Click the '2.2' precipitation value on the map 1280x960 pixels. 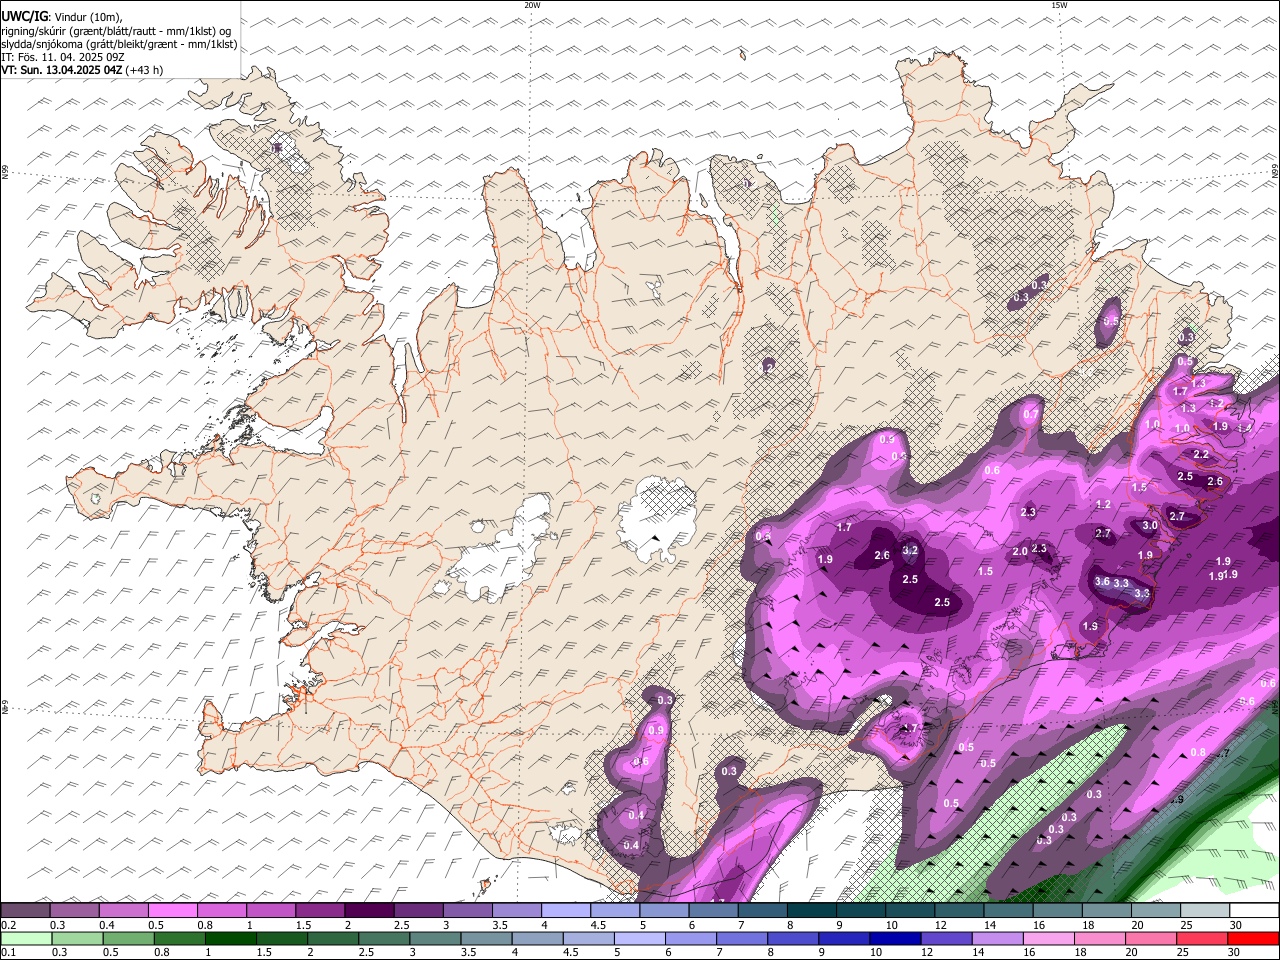[1201, 455]
